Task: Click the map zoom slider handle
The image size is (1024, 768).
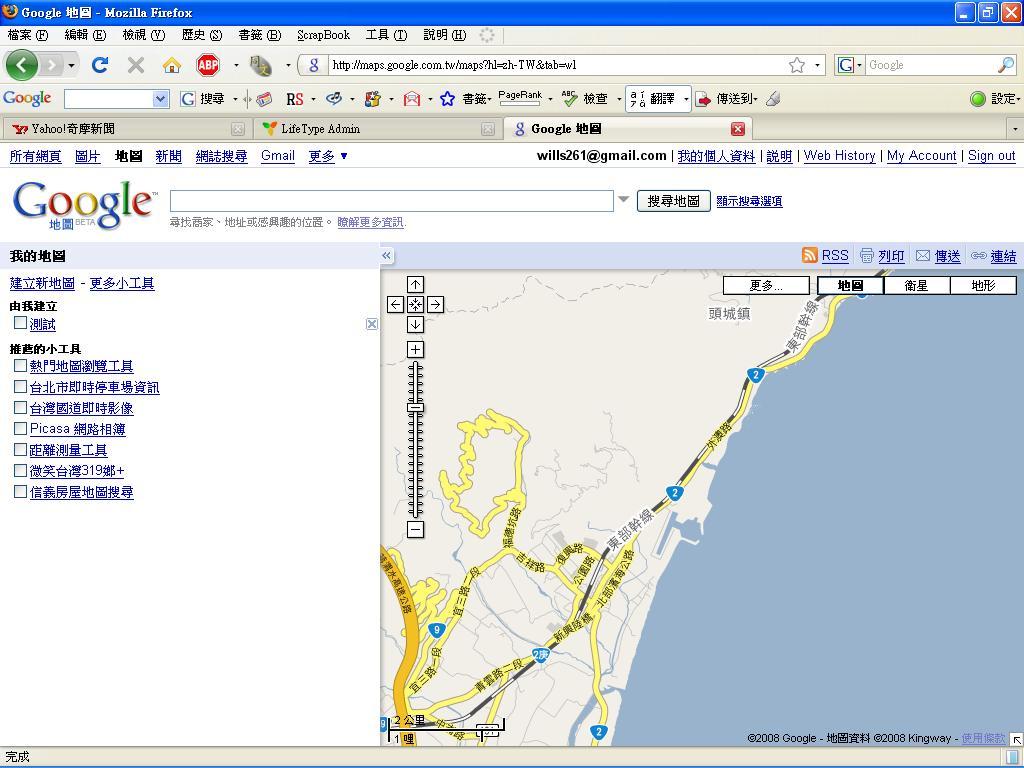Action: coord(415,408)
